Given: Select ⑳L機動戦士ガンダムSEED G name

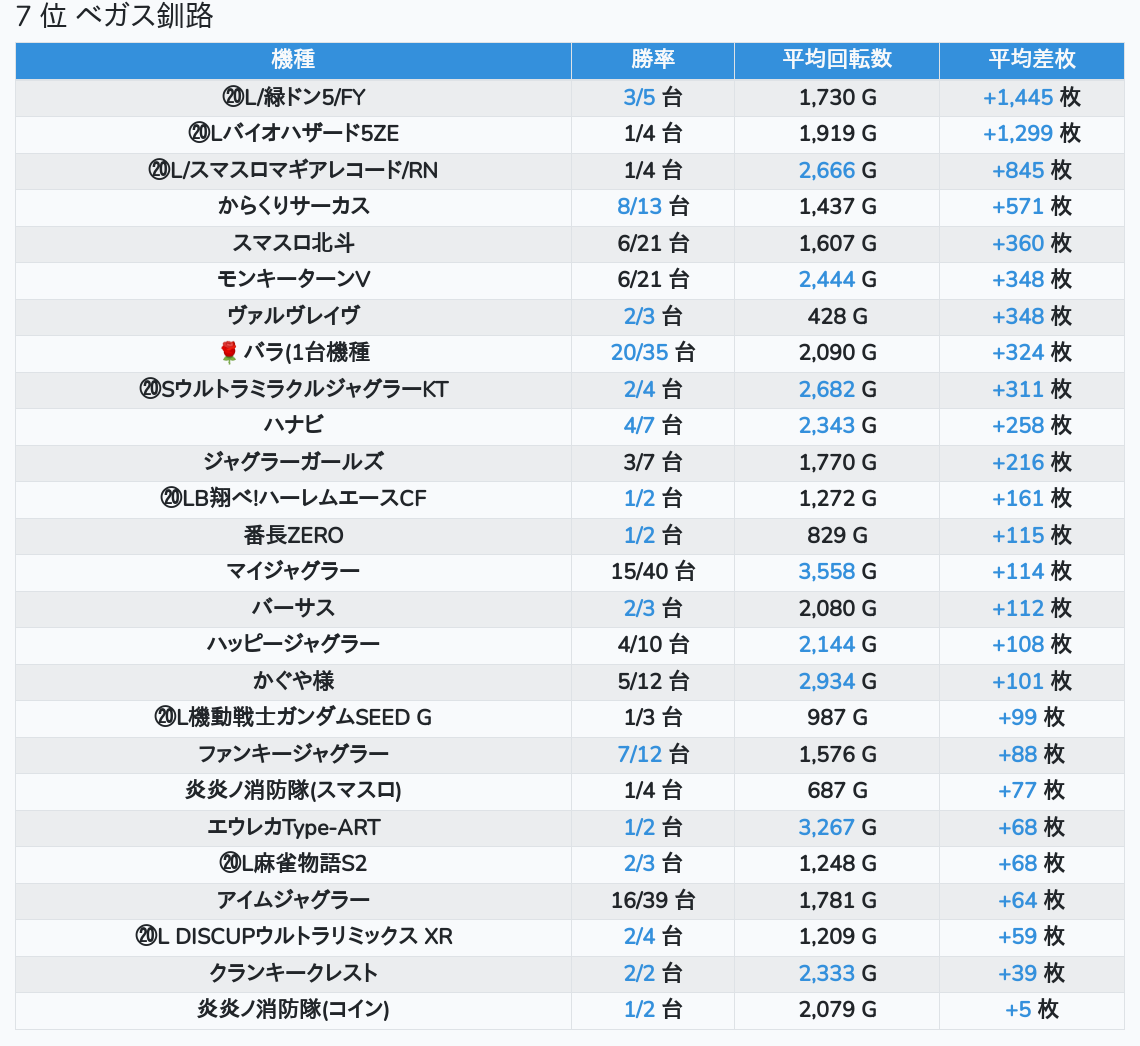Looking at the screenshot, I should pos(293,717).
